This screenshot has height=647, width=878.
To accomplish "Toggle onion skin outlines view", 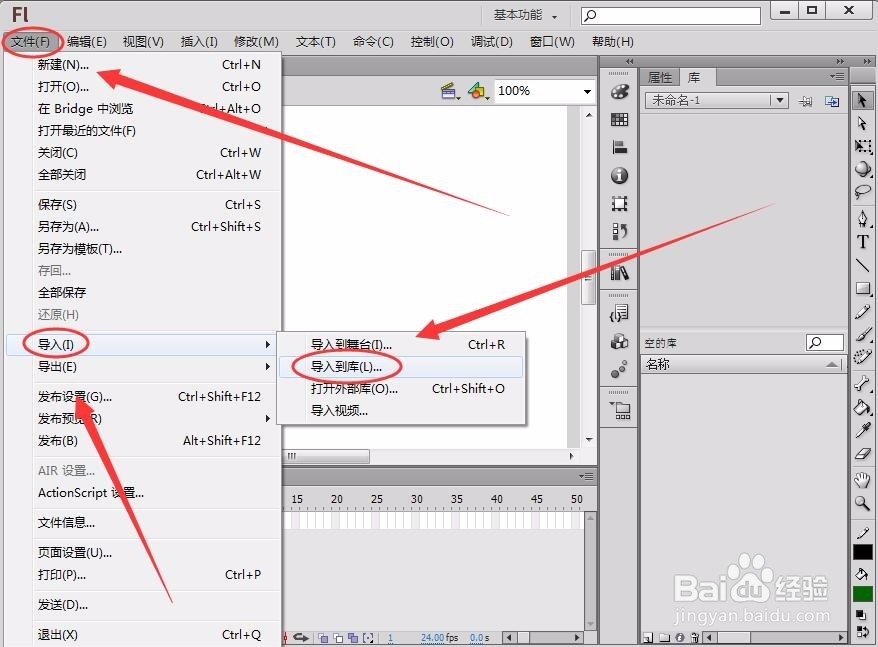I will pyautogui.click(x=339, y=638).
